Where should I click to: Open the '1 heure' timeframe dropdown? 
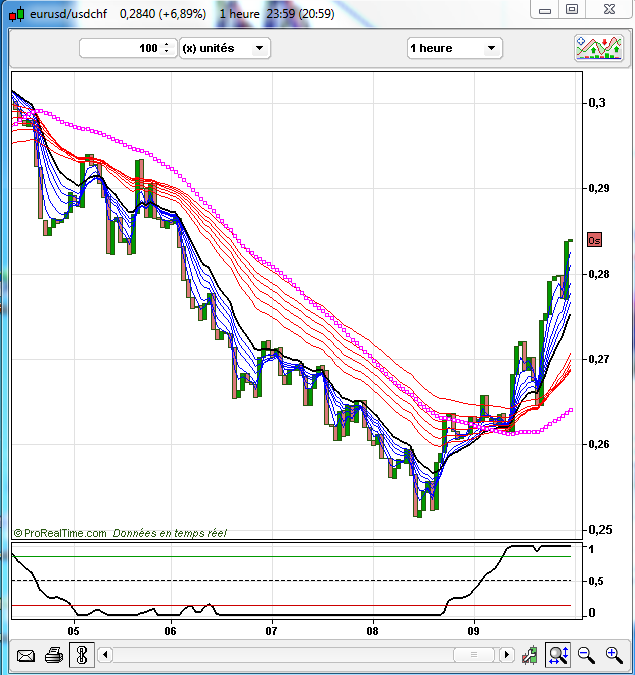454,48
